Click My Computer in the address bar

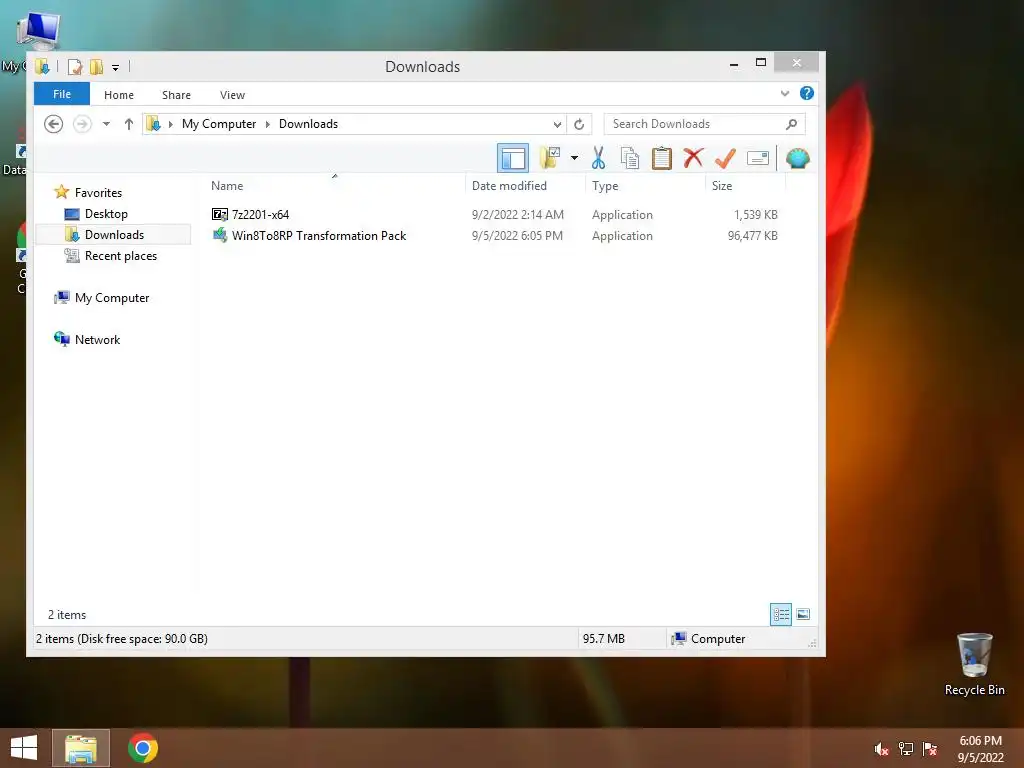(219, 123)
